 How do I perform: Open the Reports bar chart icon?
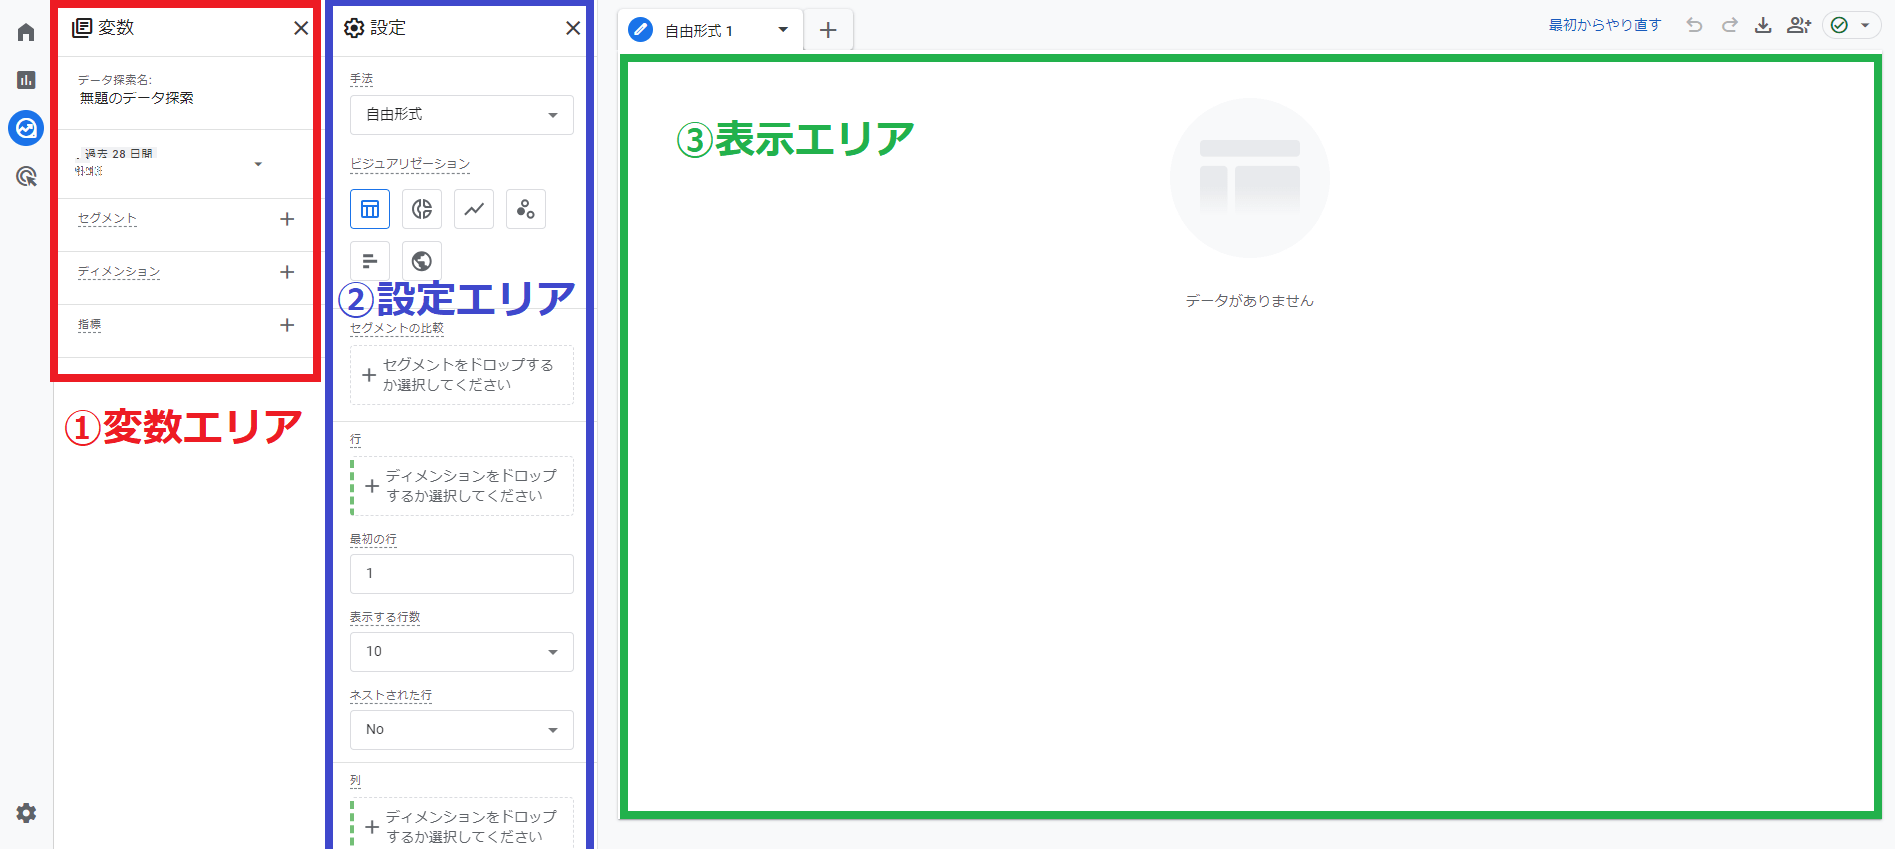pyautogui.click(x=26, y=80)
